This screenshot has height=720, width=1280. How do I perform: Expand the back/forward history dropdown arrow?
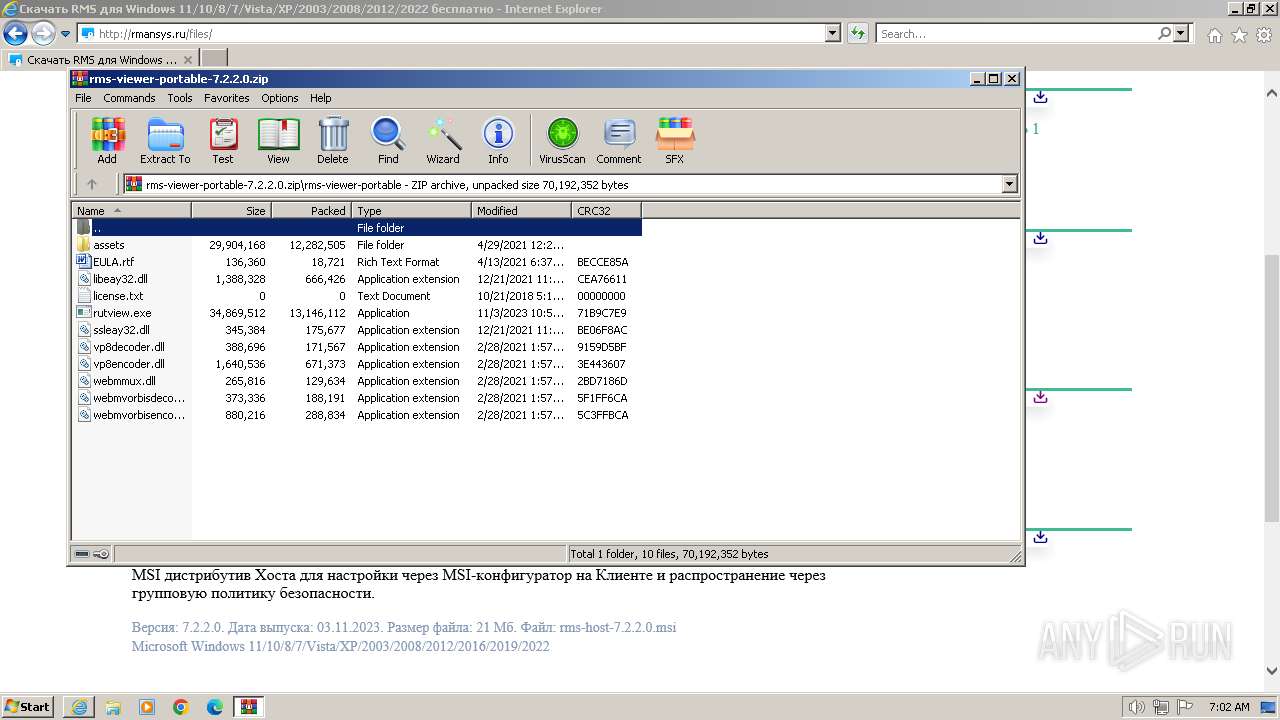[65, 34]
